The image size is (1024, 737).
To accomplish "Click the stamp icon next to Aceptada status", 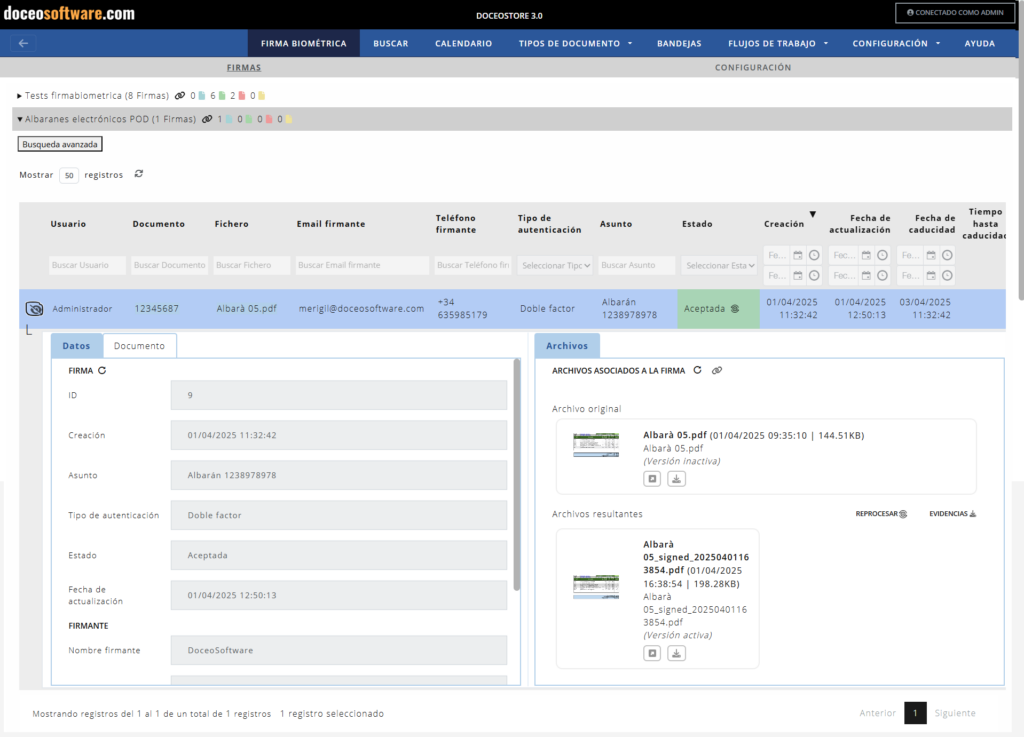I will coord(735,308).
